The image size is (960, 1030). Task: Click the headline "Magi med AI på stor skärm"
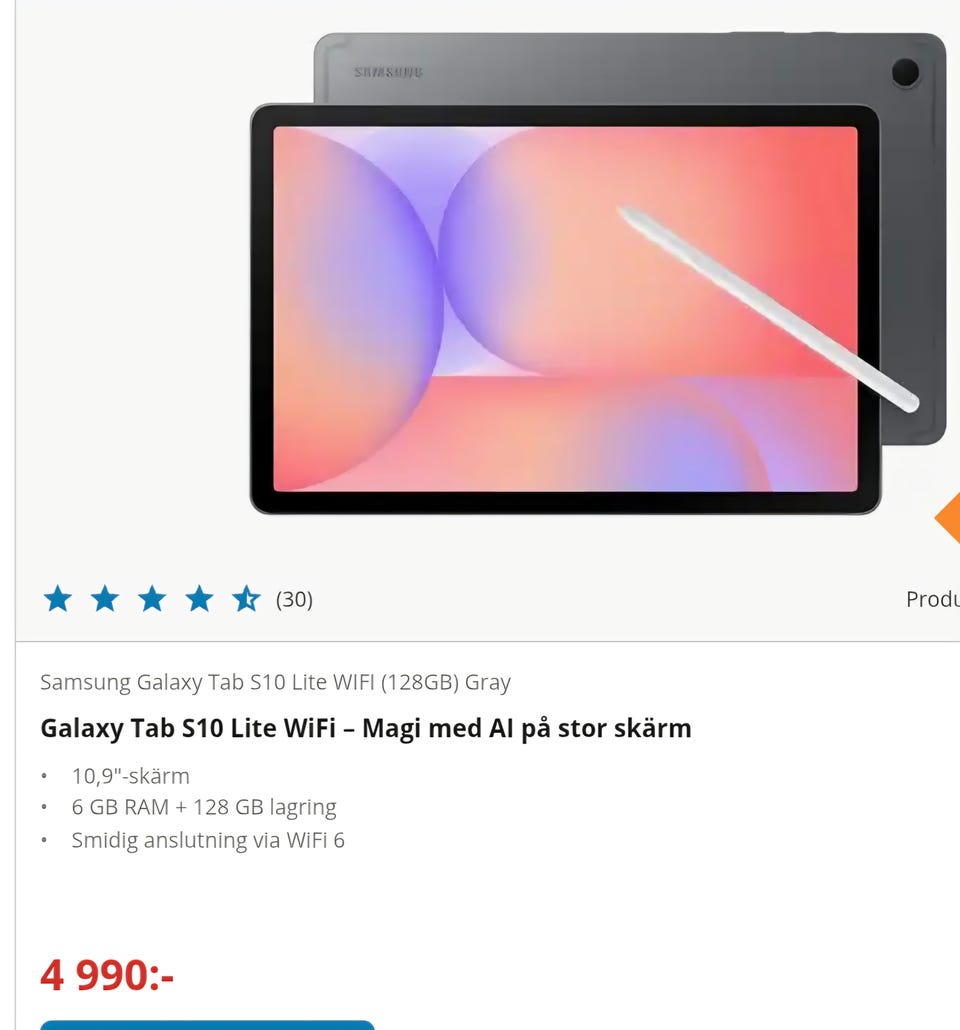pos(526,728)
